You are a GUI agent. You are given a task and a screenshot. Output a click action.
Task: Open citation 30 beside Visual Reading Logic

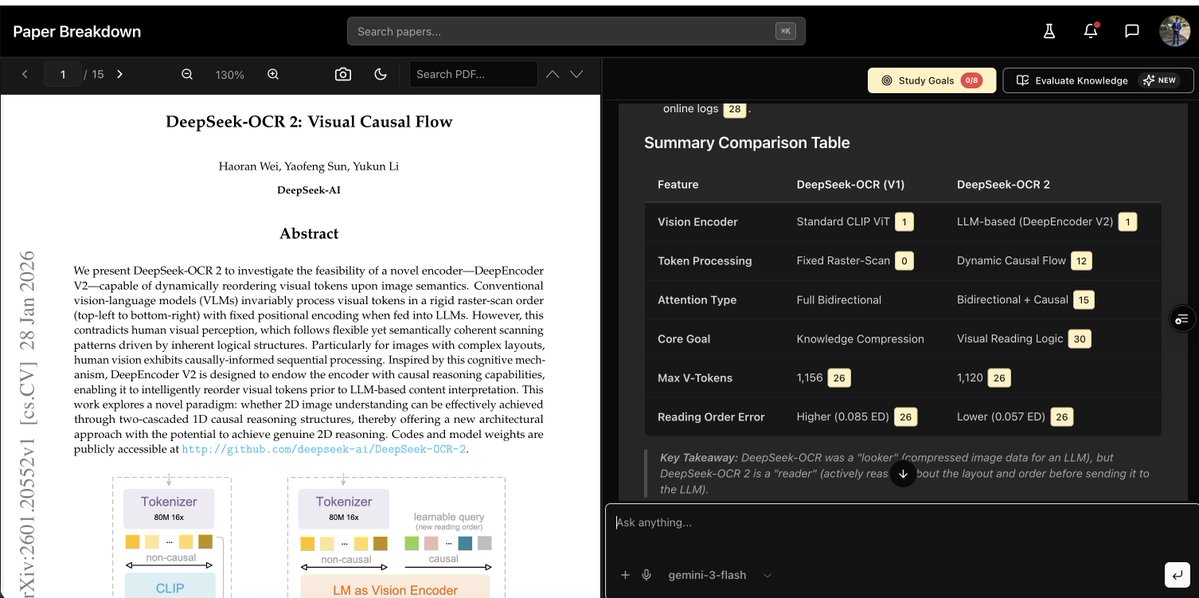pos(1079,339)
